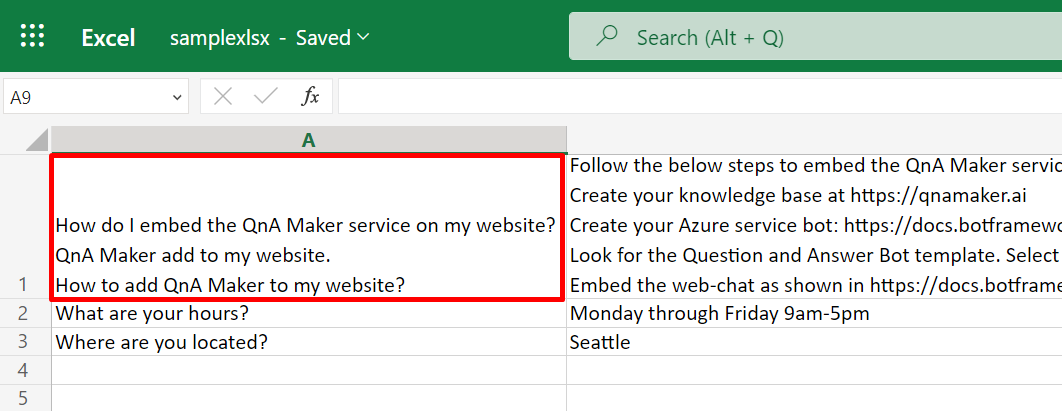Select the row 3 header
Viewport: 1062px width, 411px height.
tap(25, 341)
